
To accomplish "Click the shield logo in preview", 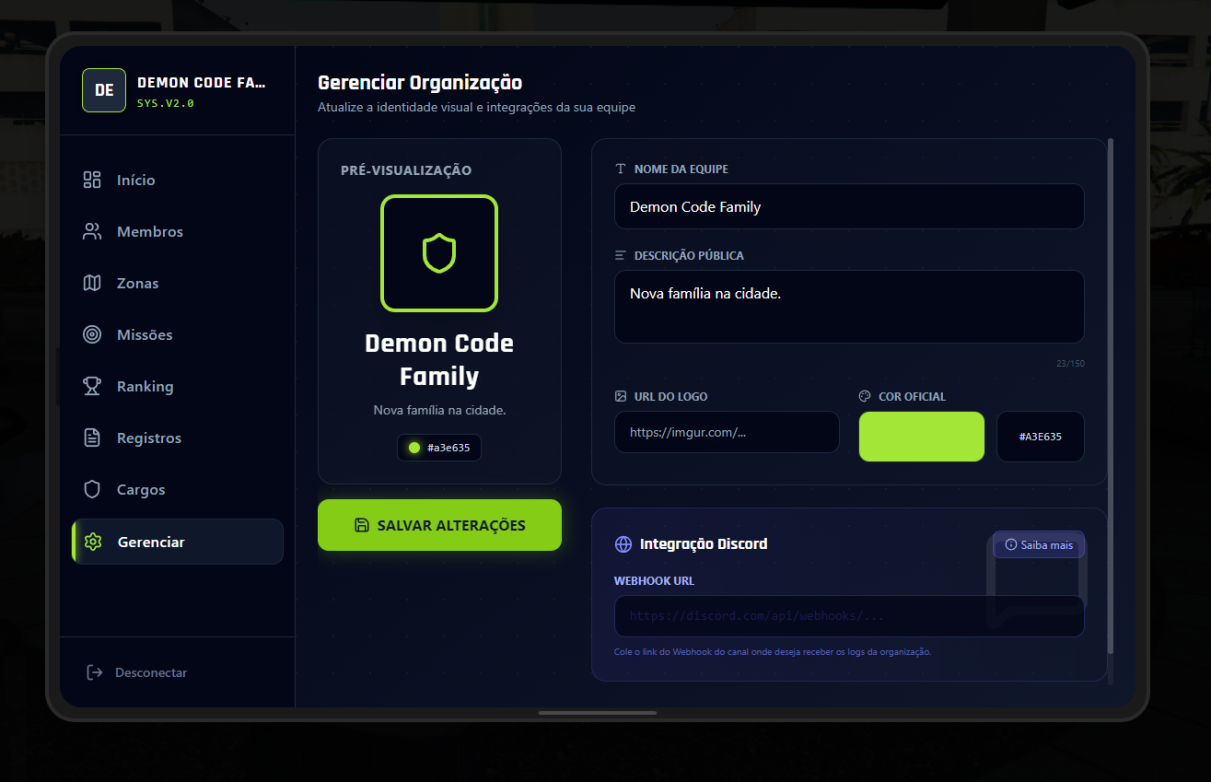I will [439, 253].
